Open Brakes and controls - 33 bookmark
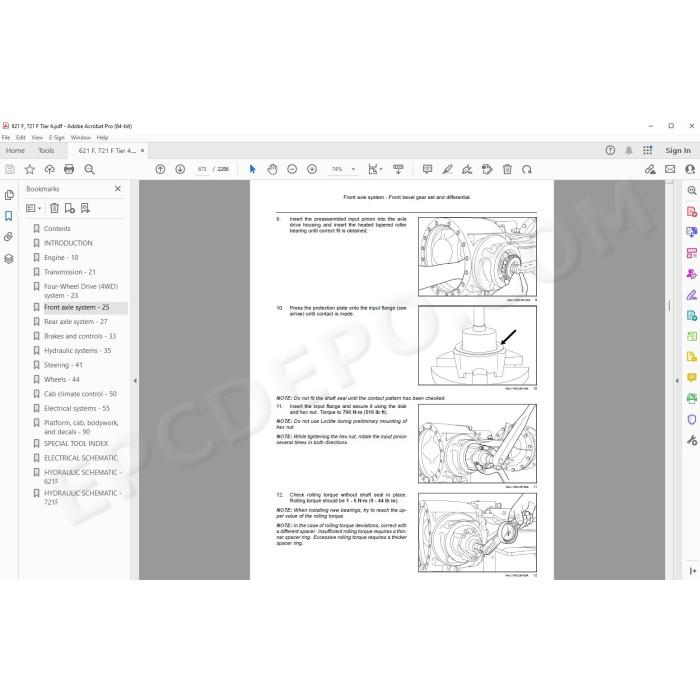This screenshot has height=700, width=700. pyautogui.click(x=80, y=336)
